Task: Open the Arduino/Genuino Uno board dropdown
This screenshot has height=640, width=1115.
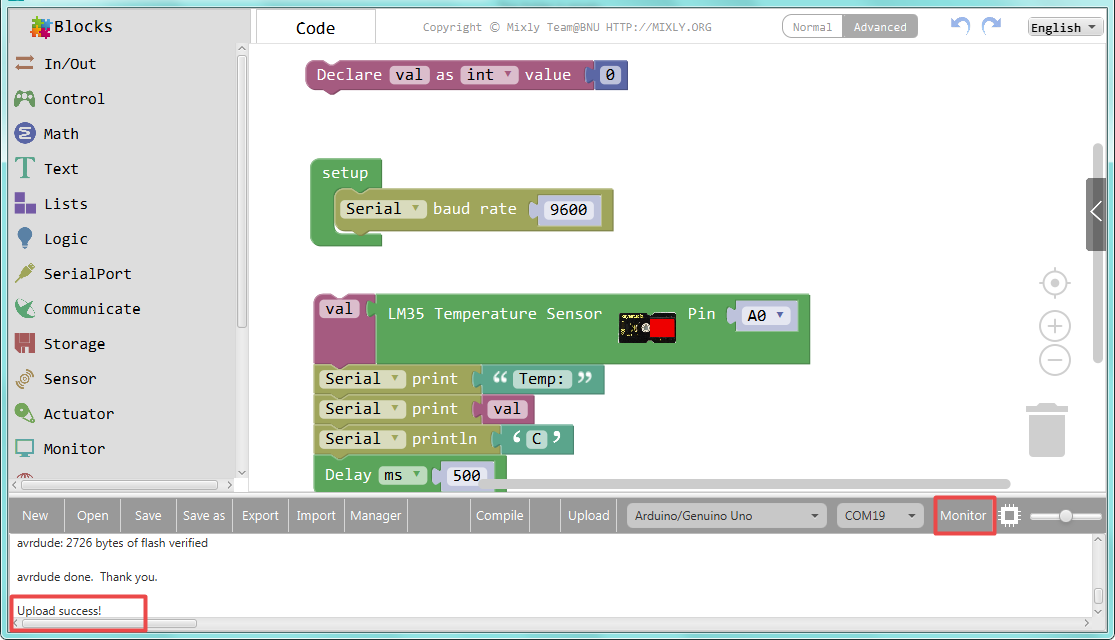Action: click(726, 516)
